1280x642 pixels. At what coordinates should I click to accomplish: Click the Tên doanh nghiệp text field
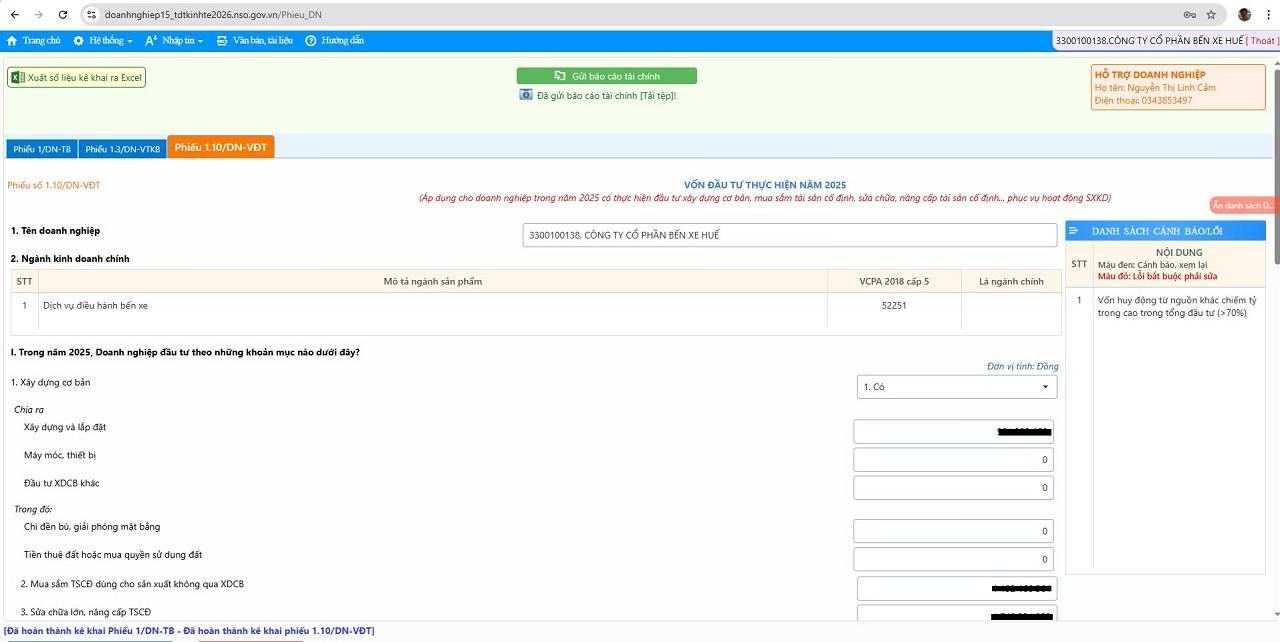click(x=789, y=235)
